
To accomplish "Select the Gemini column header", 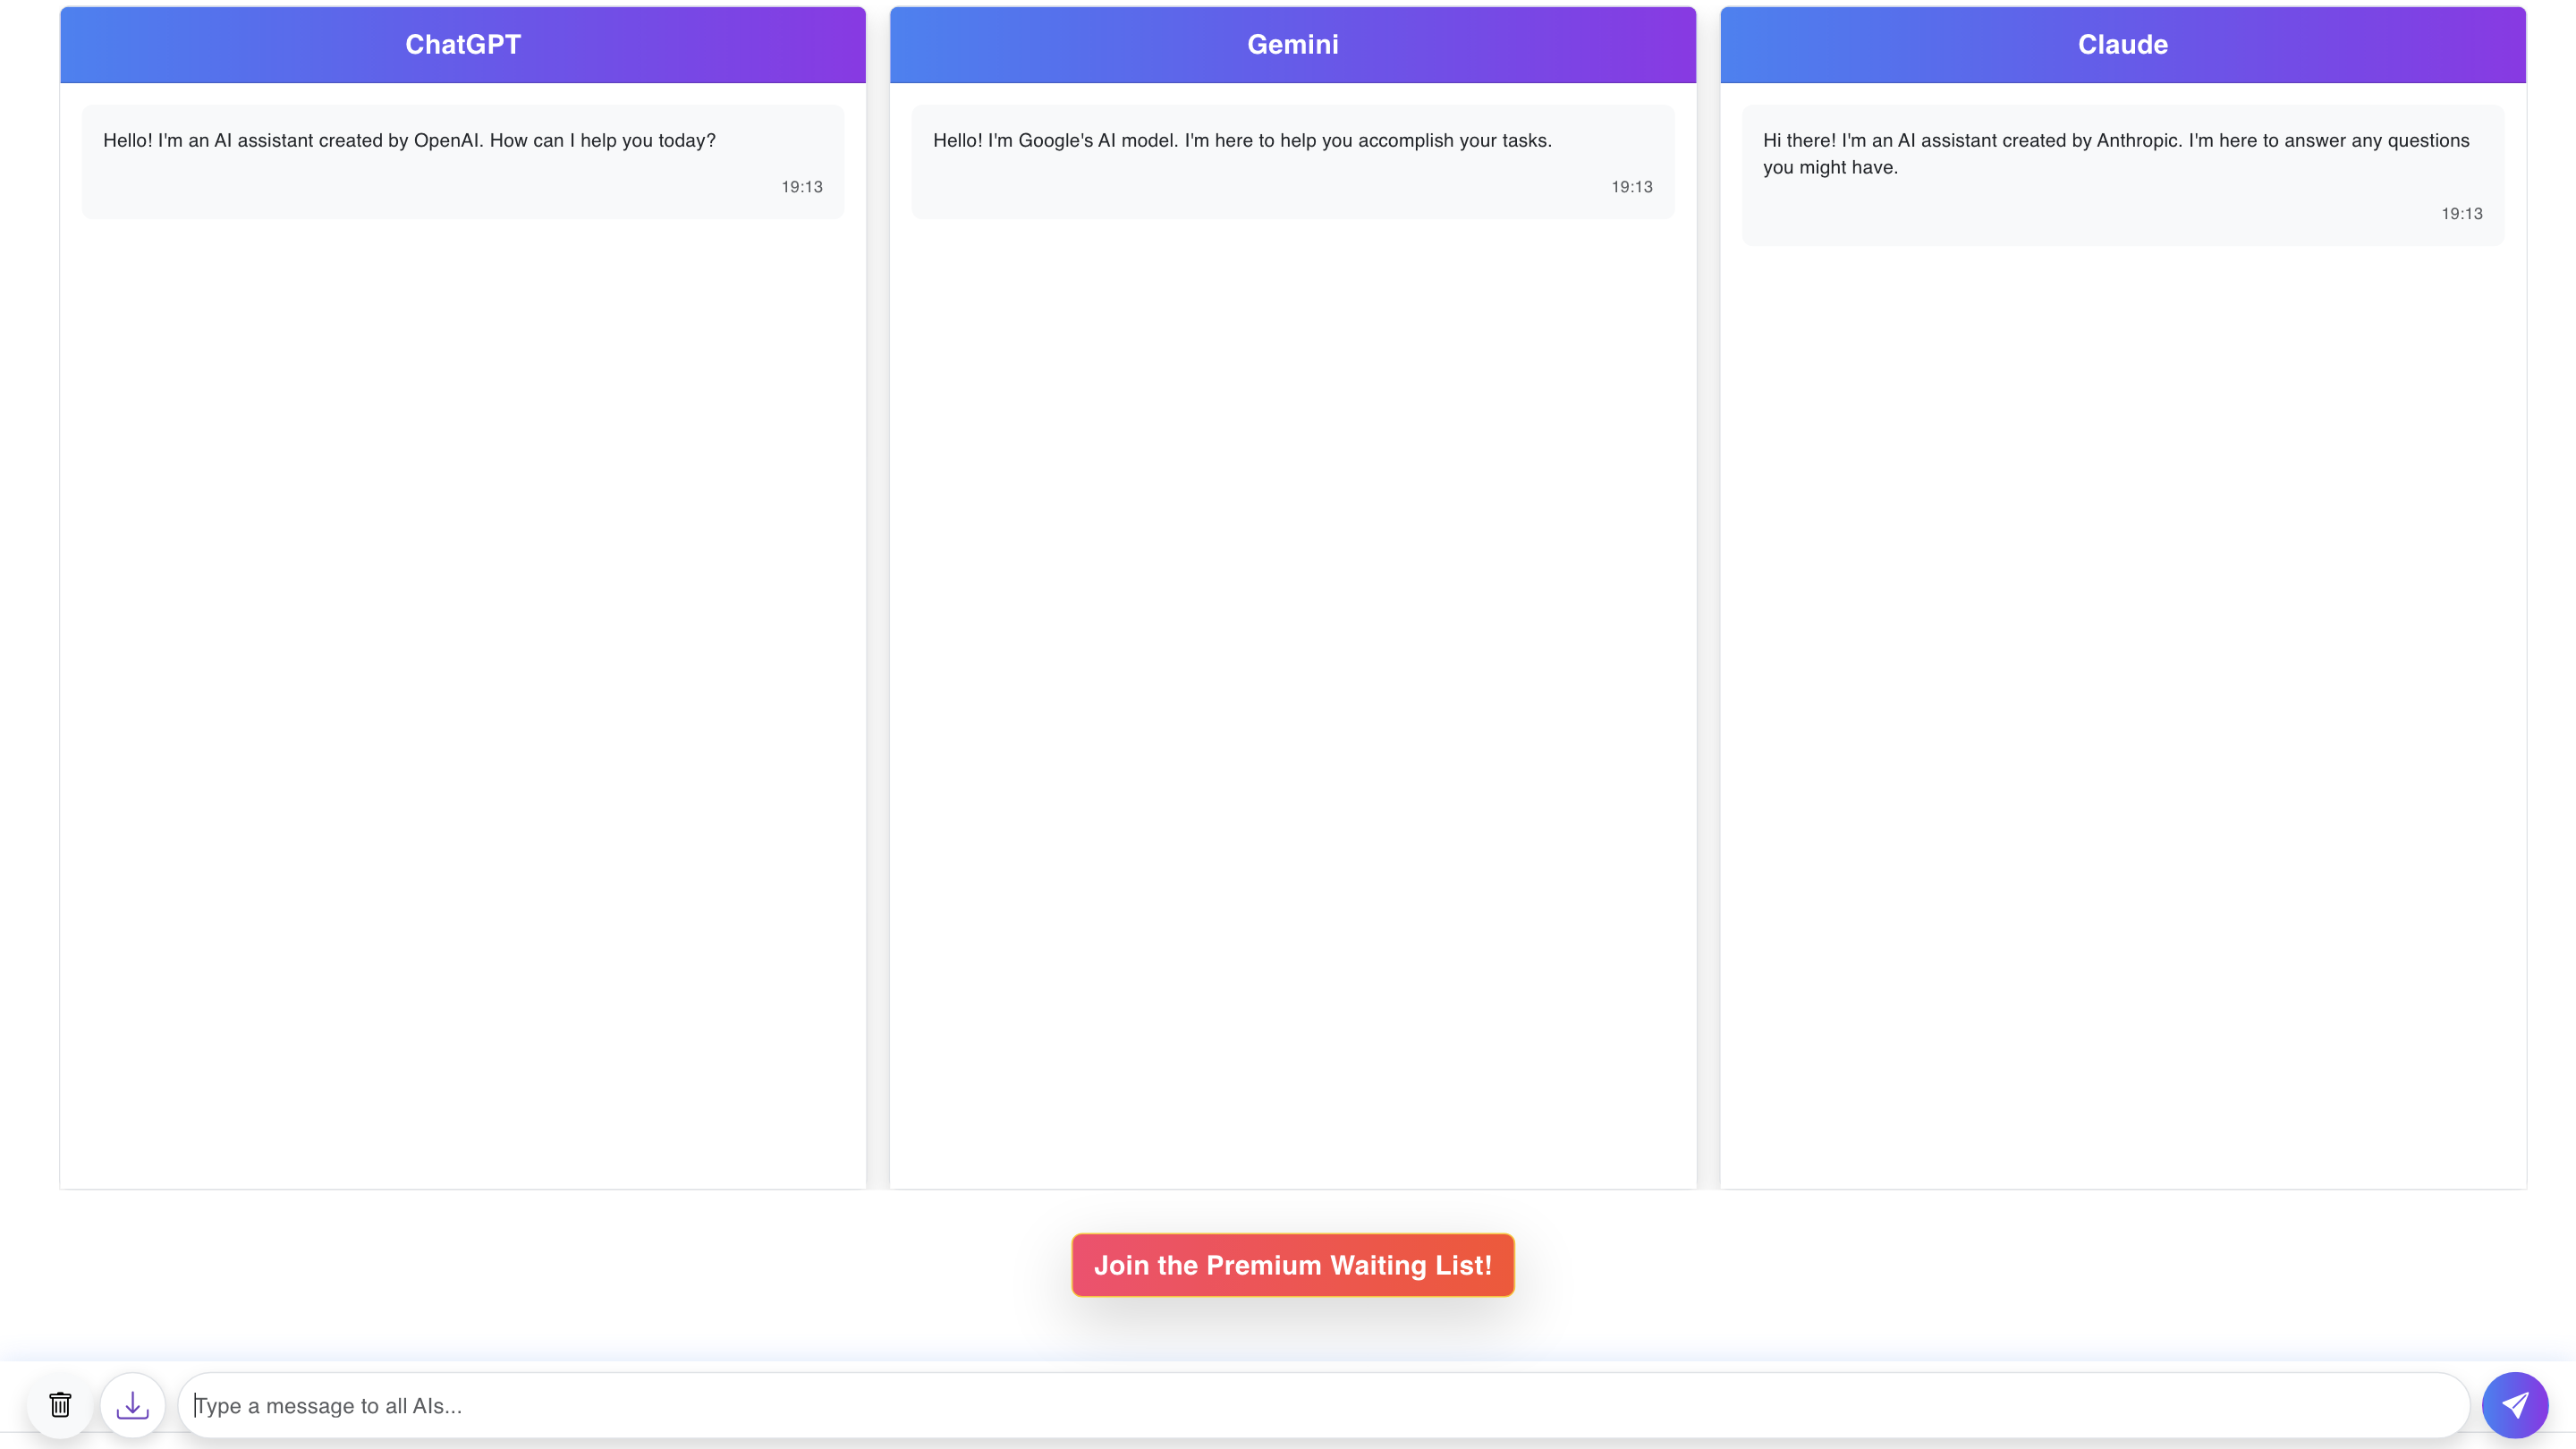I will pos(1292,44).
